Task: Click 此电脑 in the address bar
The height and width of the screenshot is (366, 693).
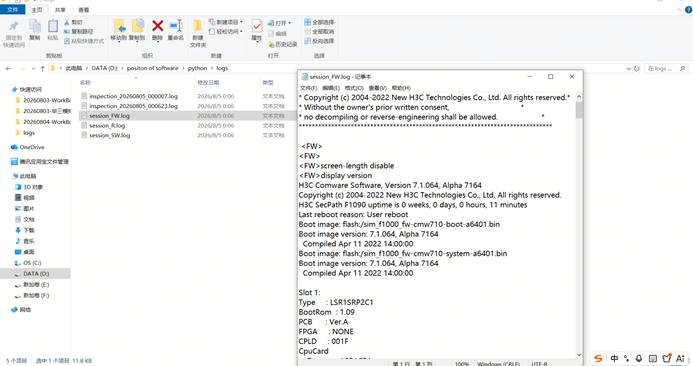Action: (74, 69)
